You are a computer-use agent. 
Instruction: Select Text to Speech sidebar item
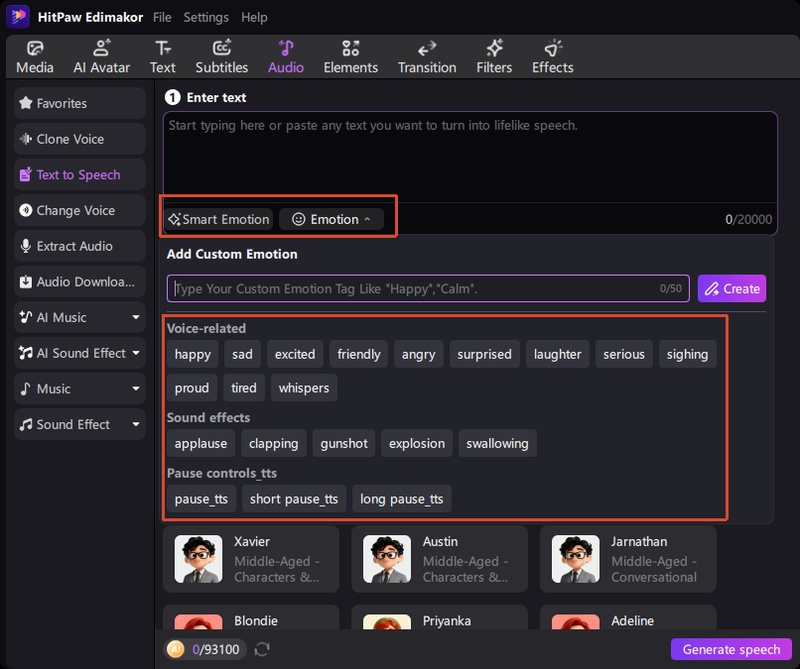click(x=80, y=175)
